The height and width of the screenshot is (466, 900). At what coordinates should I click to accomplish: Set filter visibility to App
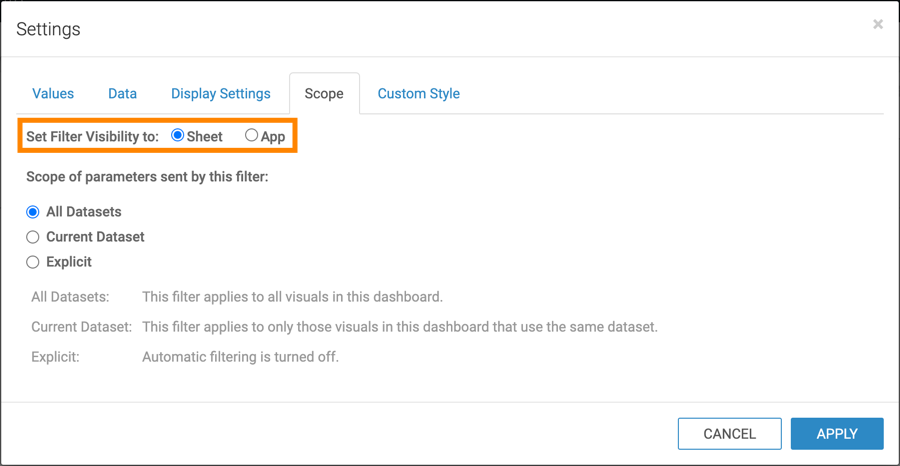[252, 135]
